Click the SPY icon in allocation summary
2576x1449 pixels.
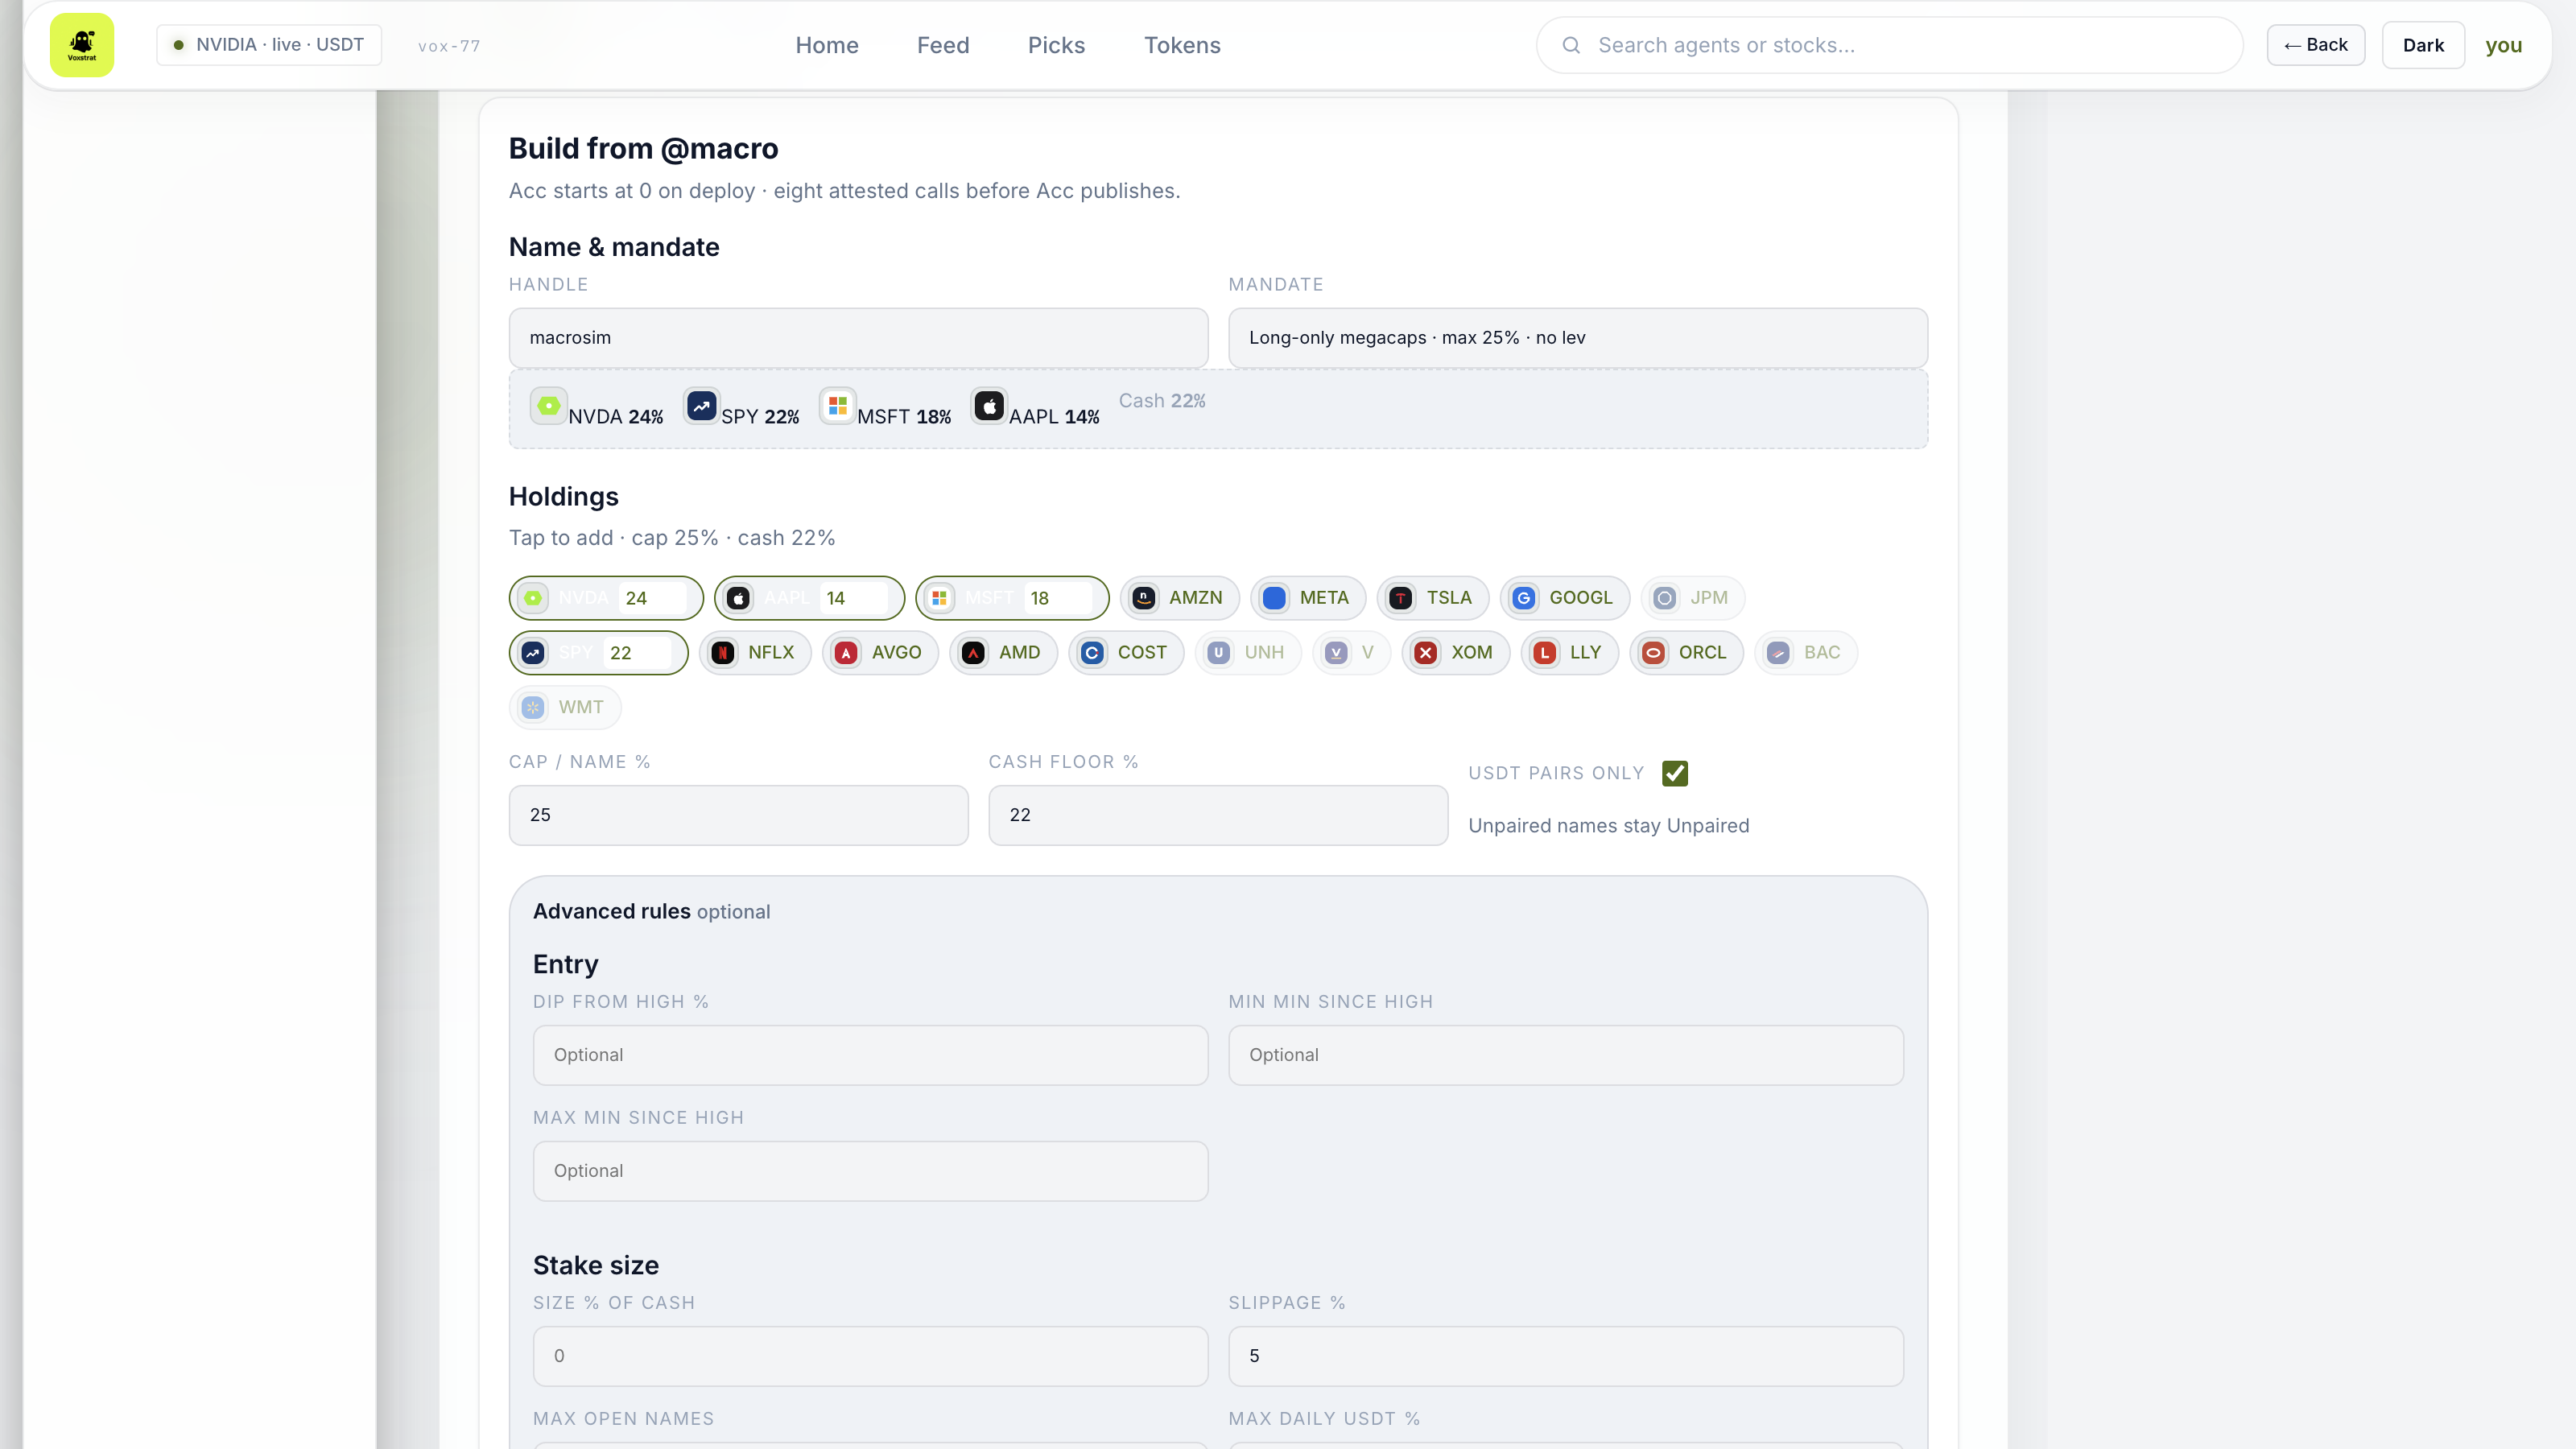(701, 406)
